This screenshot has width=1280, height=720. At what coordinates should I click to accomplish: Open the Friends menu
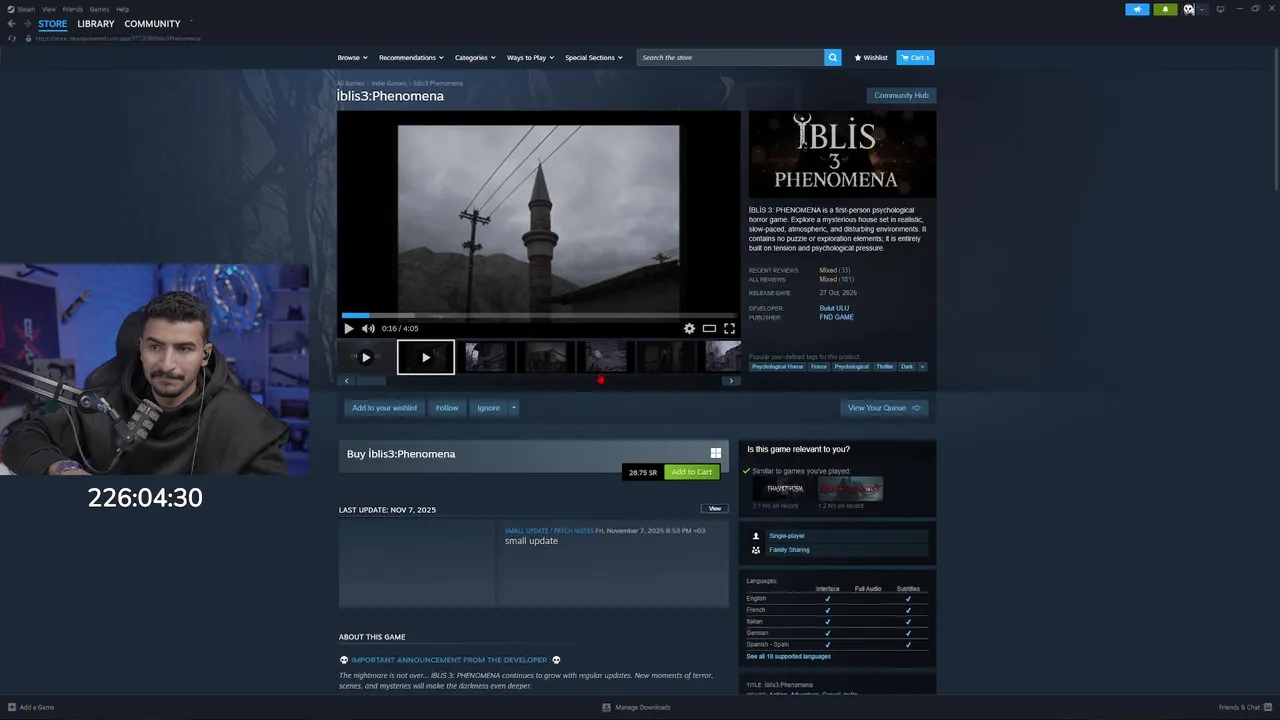73,9
